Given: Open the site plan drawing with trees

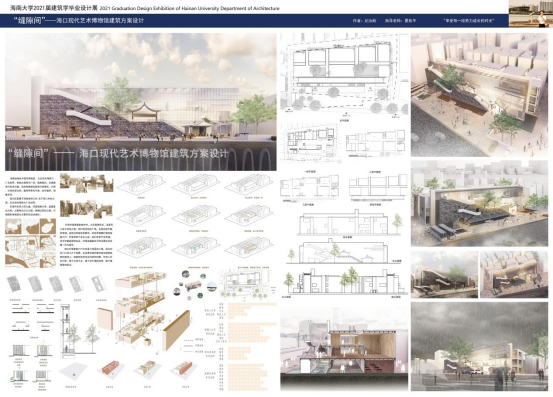Looking at the screenshot, I should [345, 75].
